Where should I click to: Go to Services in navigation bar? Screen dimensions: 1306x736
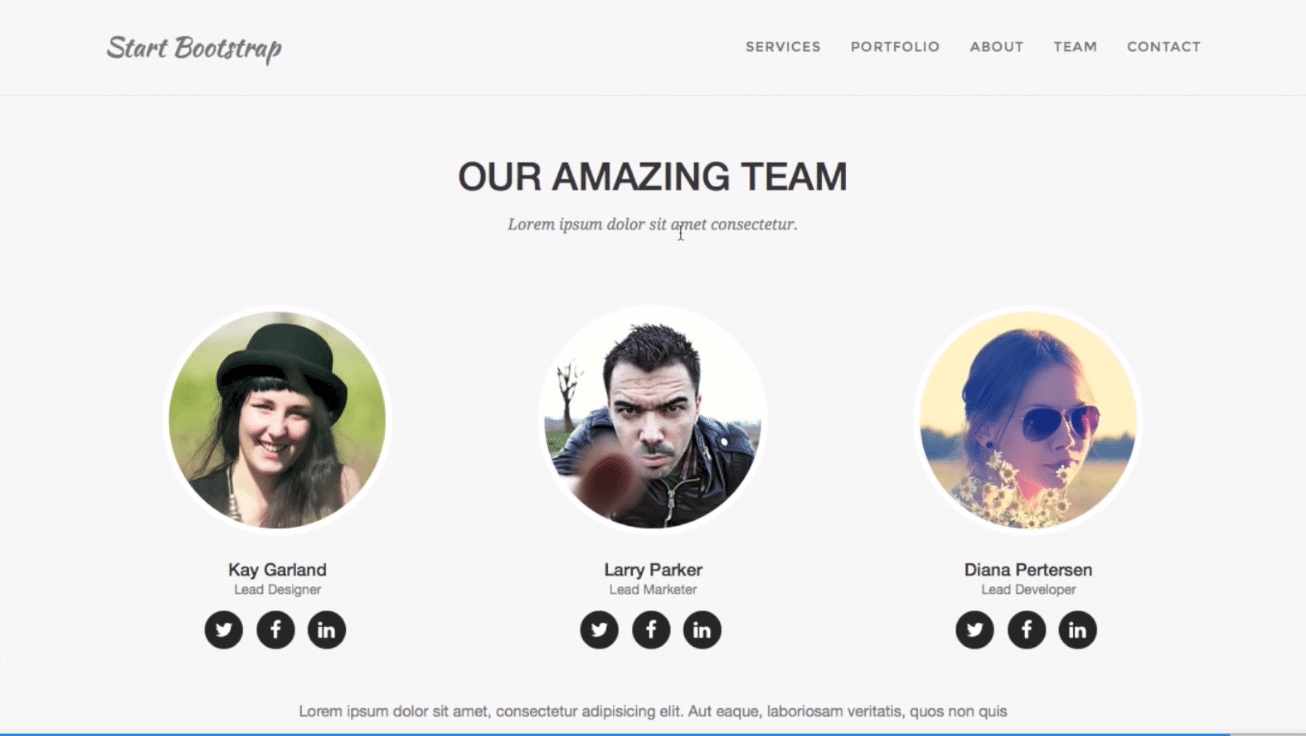click(x=783, y=47)
